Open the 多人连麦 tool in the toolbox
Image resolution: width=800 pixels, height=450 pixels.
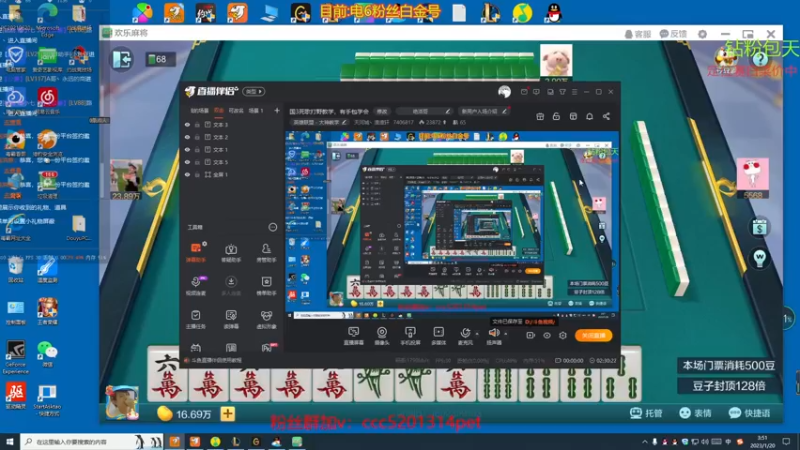point(231,286)
